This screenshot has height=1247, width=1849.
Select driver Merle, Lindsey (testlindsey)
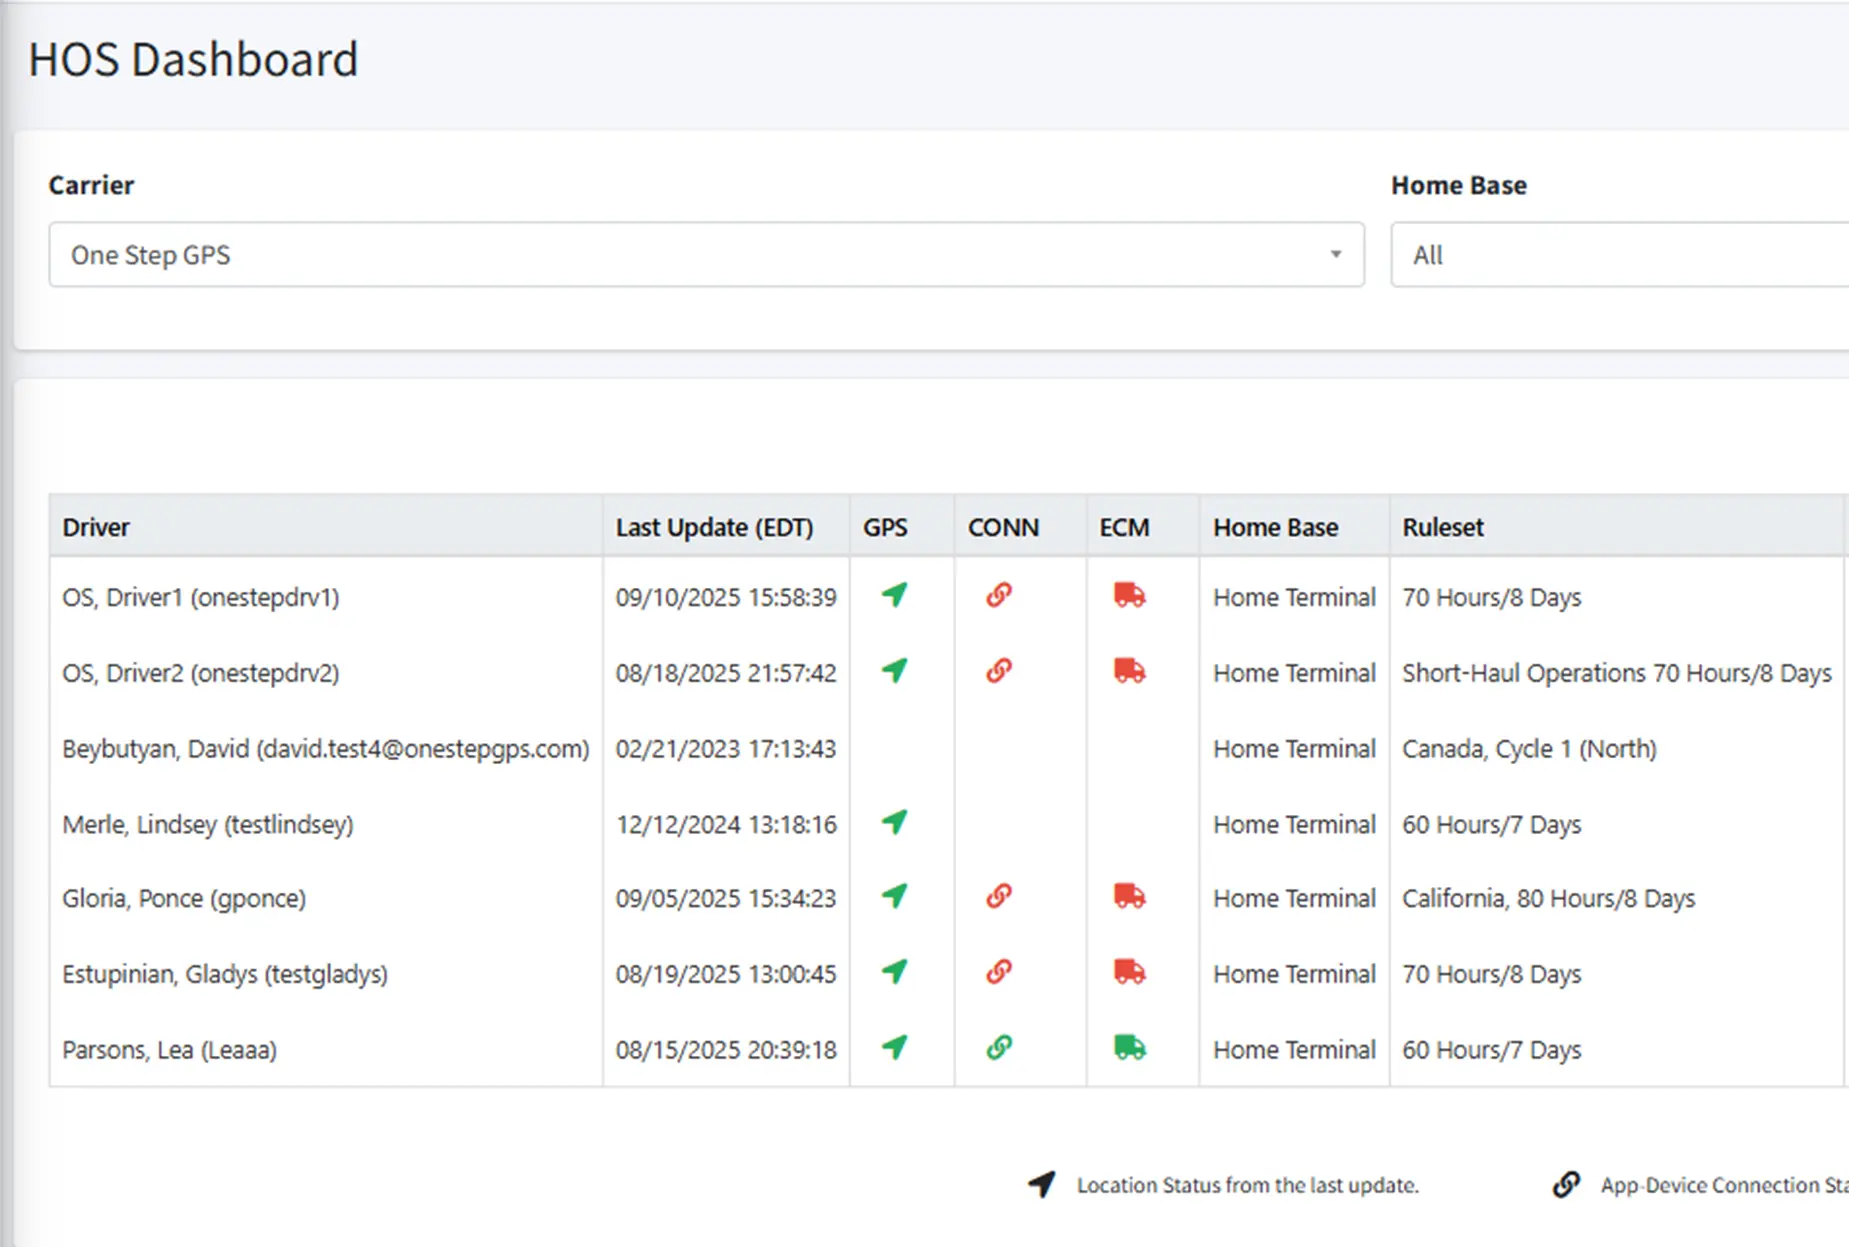coord(208,824)
